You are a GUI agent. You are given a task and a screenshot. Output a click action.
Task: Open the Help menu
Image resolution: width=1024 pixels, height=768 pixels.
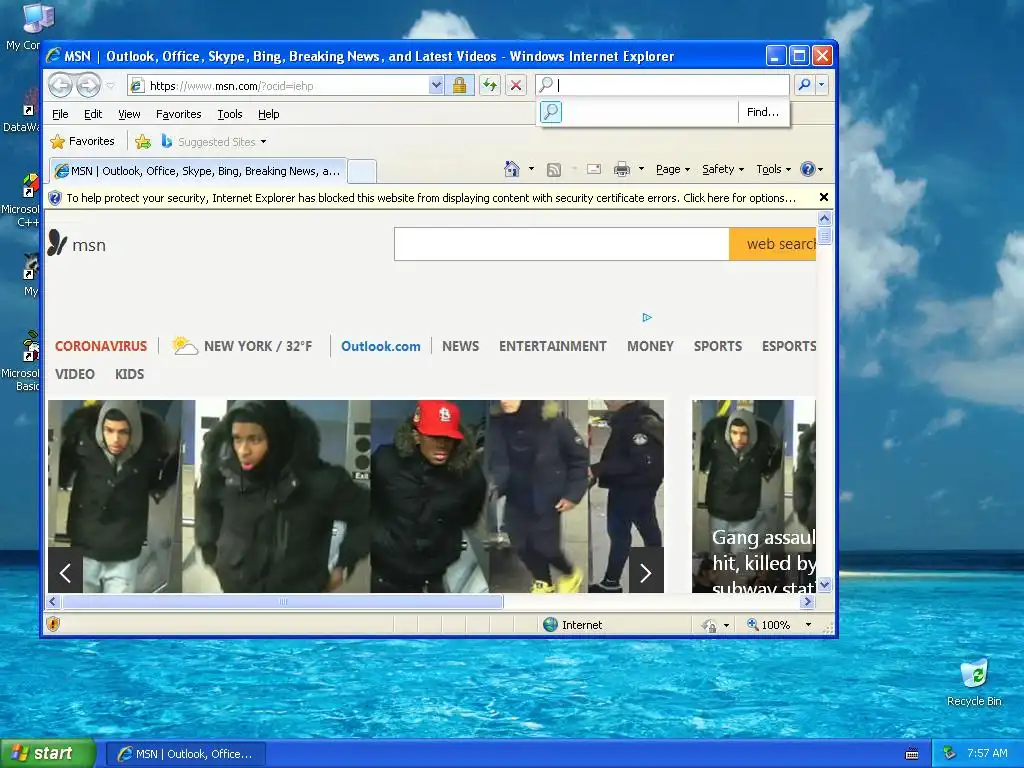click(x=268, y=114)
